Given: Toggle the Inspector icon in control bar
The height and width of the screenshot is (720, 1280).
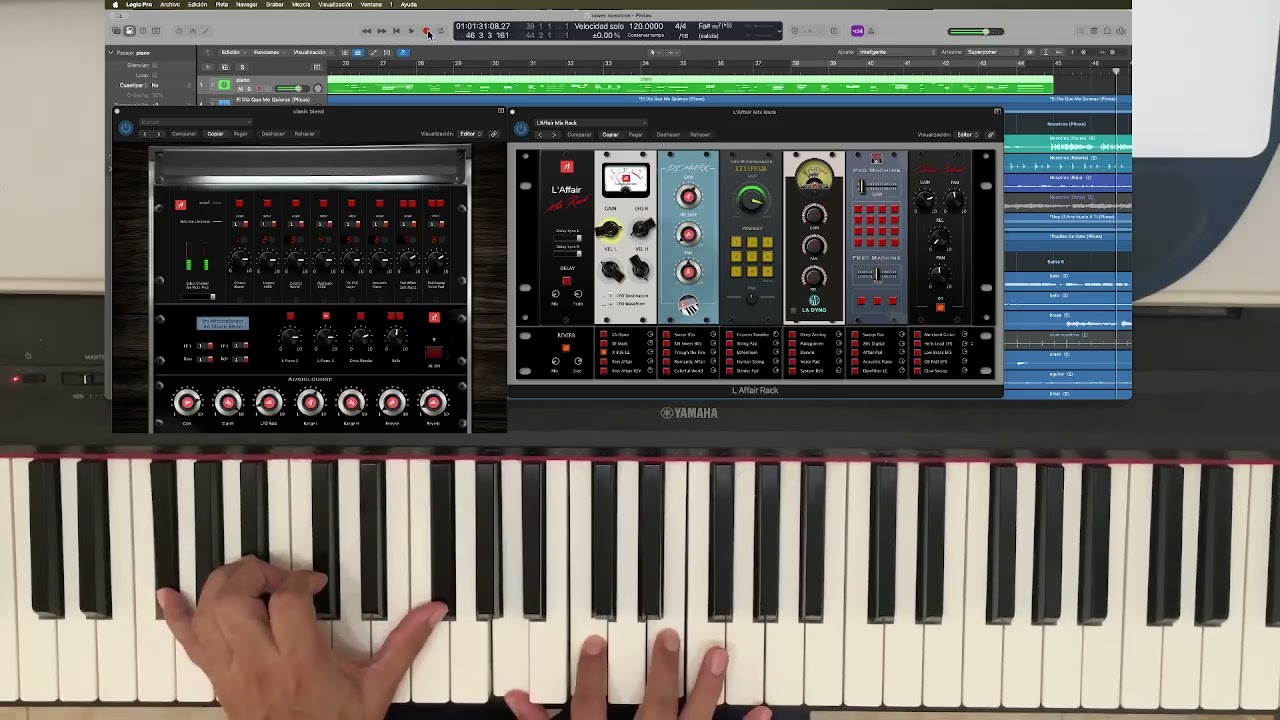Looking at the screenshot, I should 129,31.
